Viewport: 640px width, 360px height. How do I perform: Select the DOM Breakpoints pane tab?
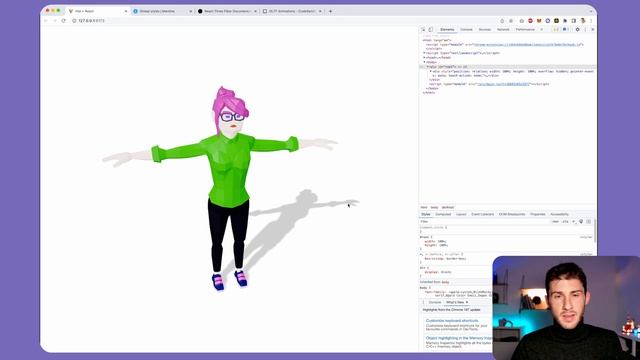point(512,214)
